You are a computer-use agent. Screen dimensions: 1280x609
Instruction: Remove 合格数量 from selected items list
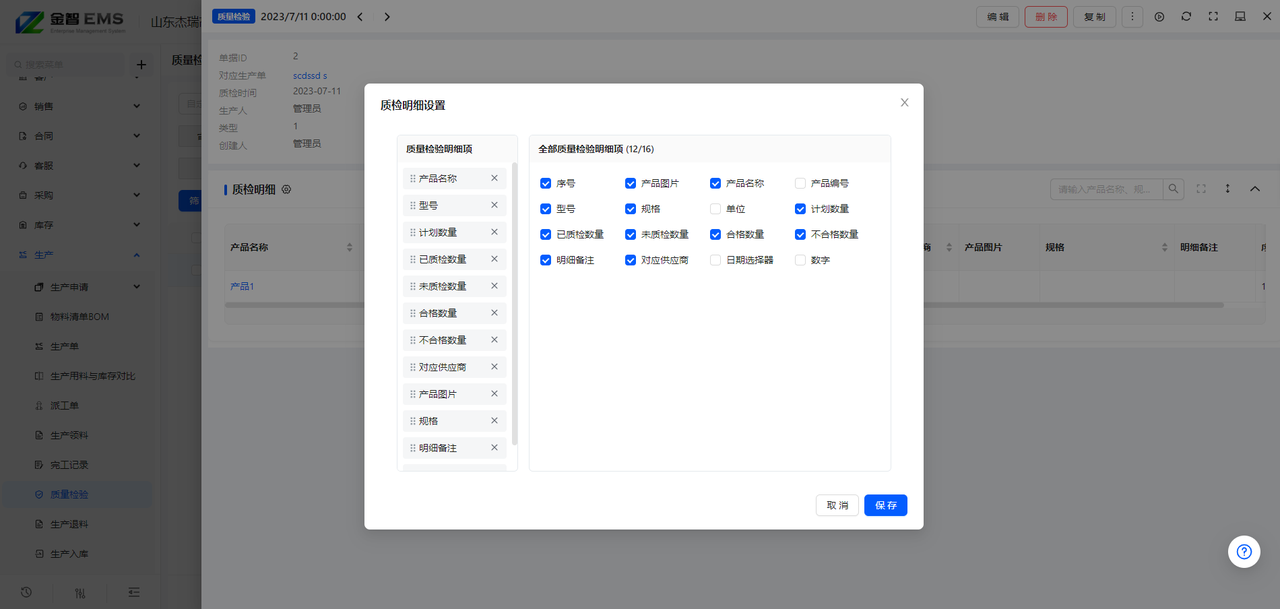[x=494, y=313]
